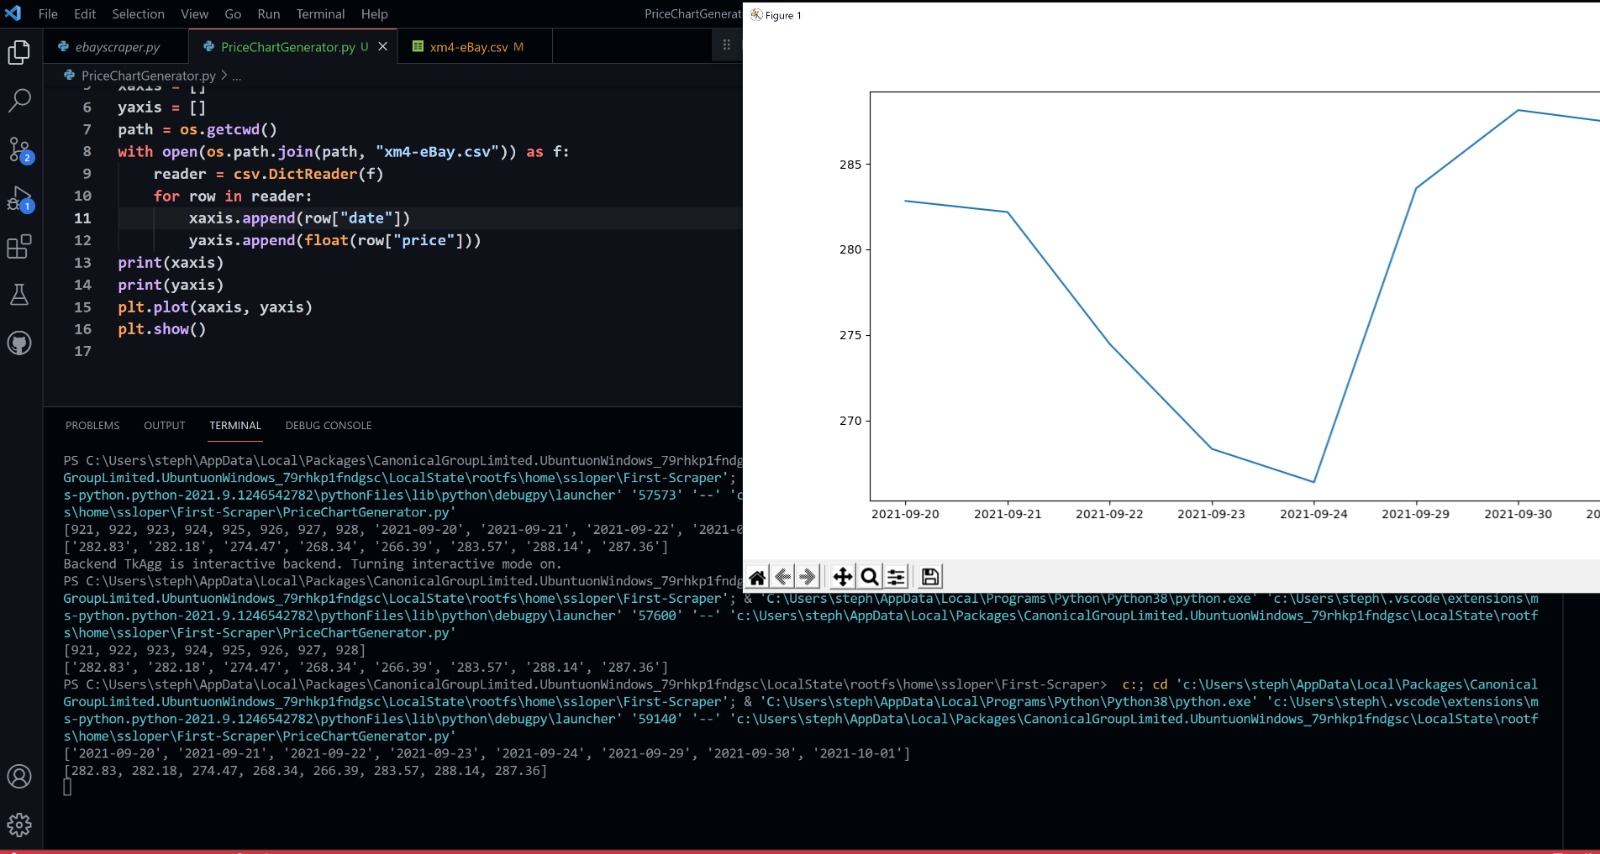This screenshot has width=1600, height=854.
Task: Open the Selection menu
Action: click(138, 14)
